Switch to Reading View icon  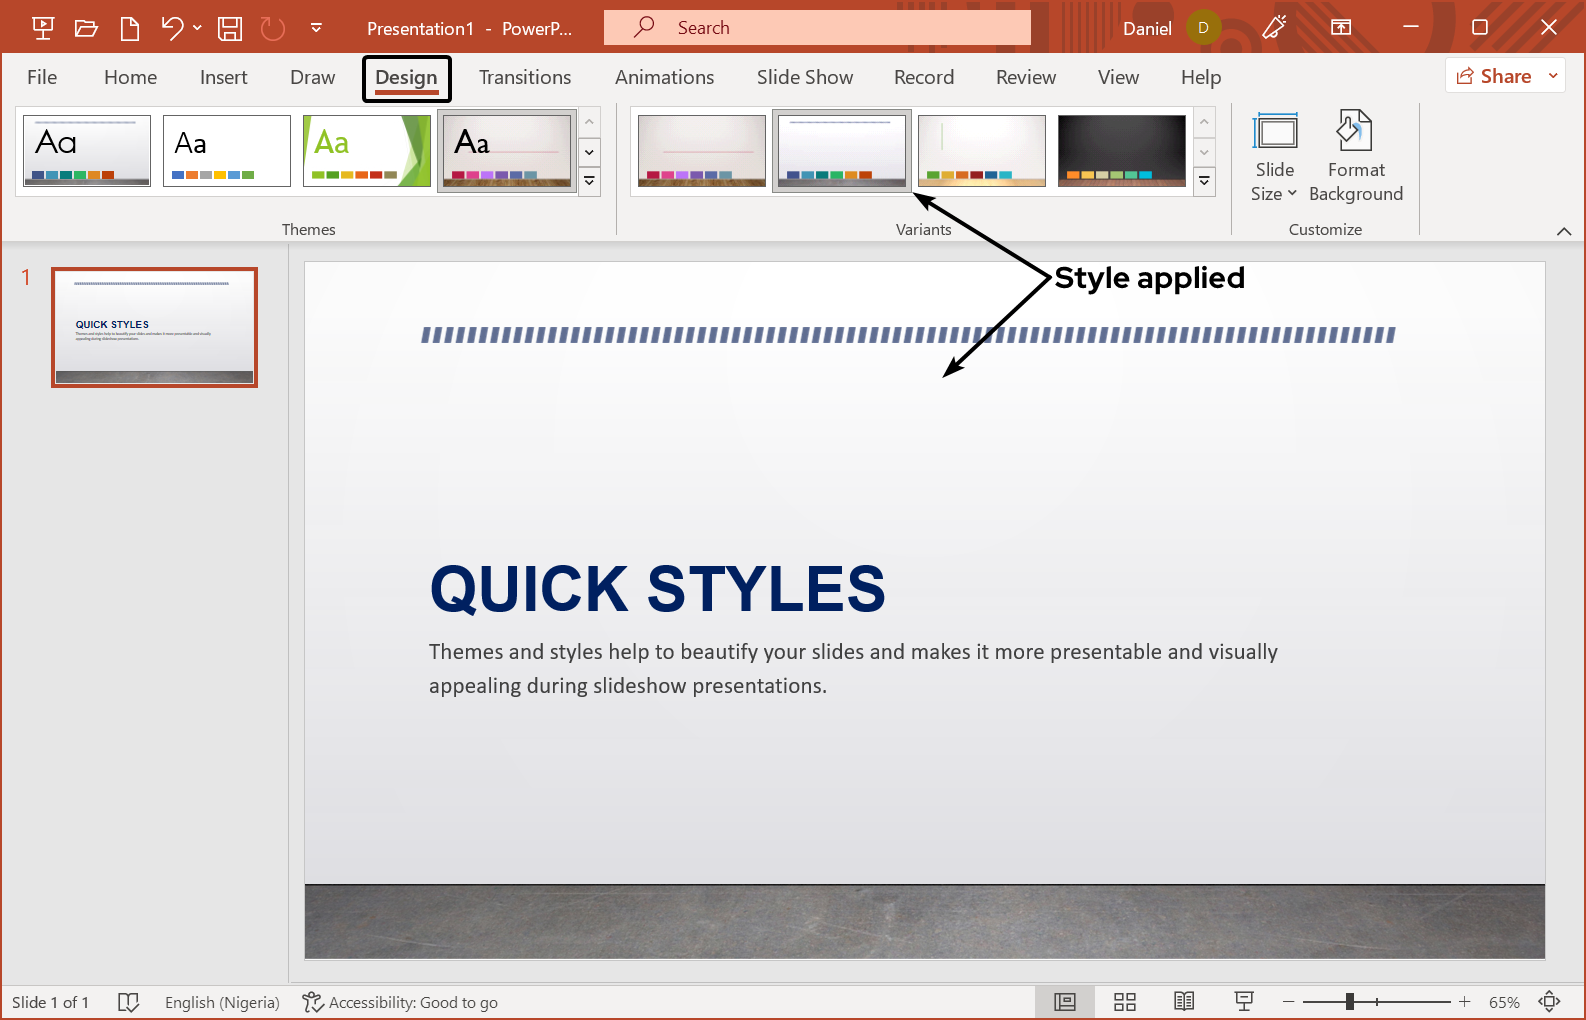1184,1002
